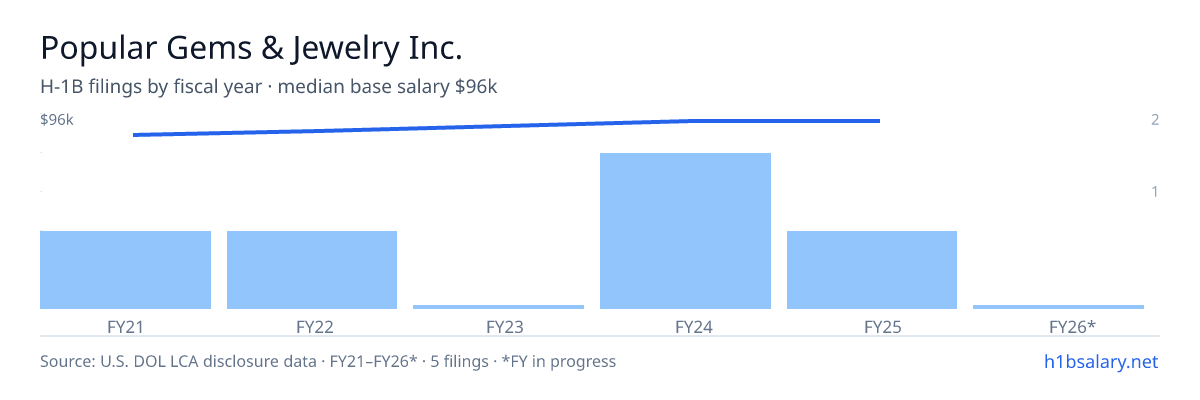Click the tall FY24 filings bar
Screen dimensions: 1200x400
[685, 231]
